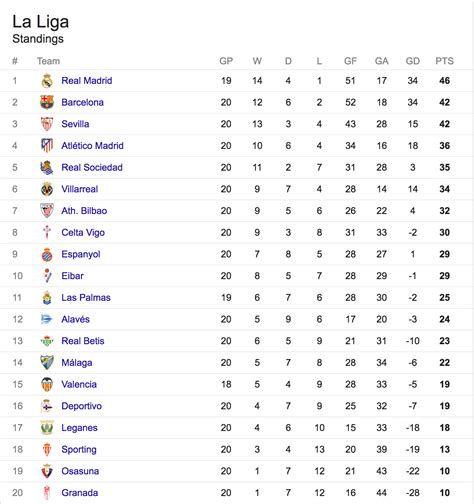
Task: Follow the Granada team link
Action: point(80,493)
